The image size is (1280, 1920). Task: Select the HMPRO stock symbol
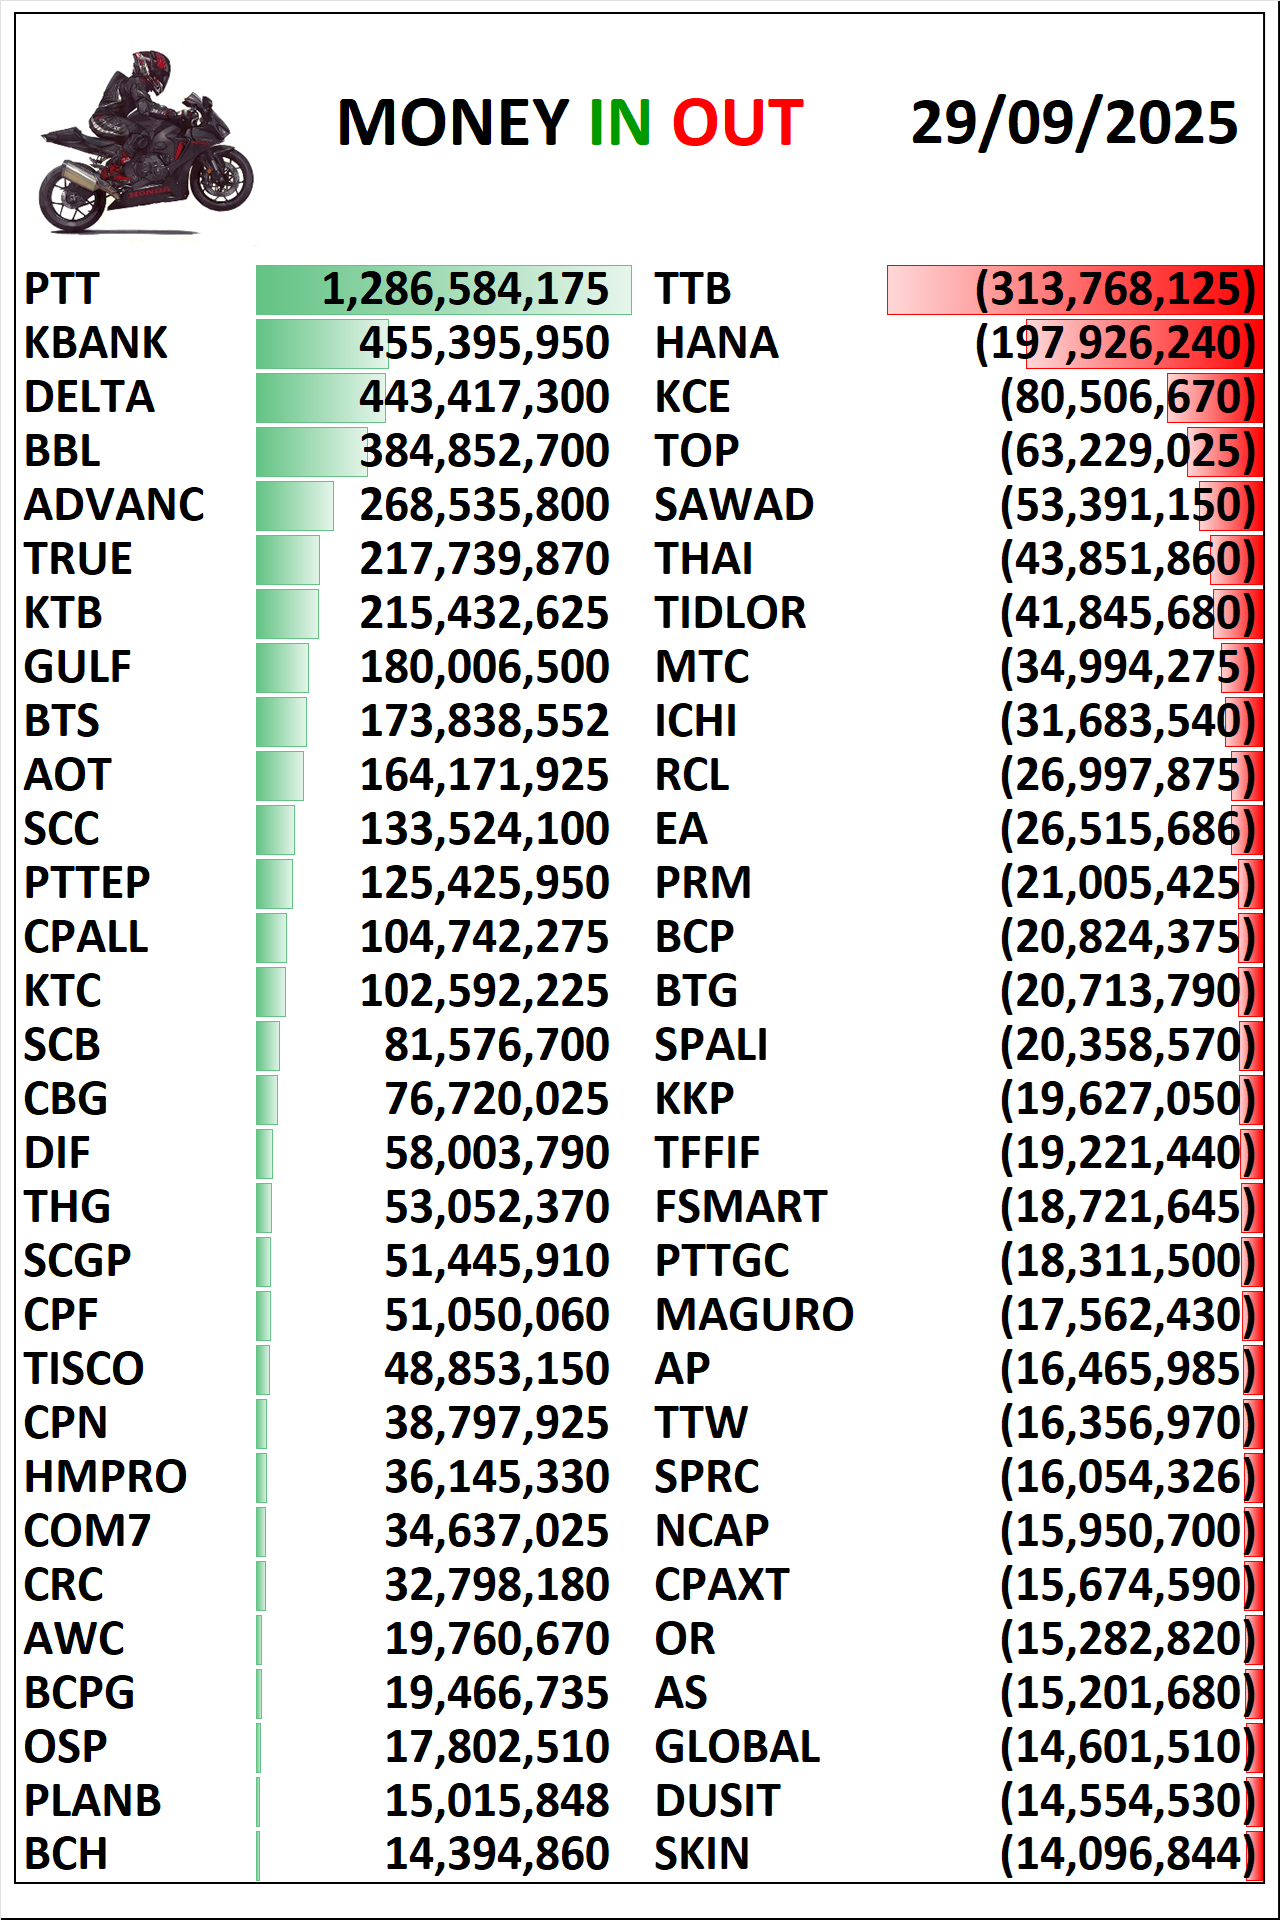pyautogui.click(x=106, y=1478)
